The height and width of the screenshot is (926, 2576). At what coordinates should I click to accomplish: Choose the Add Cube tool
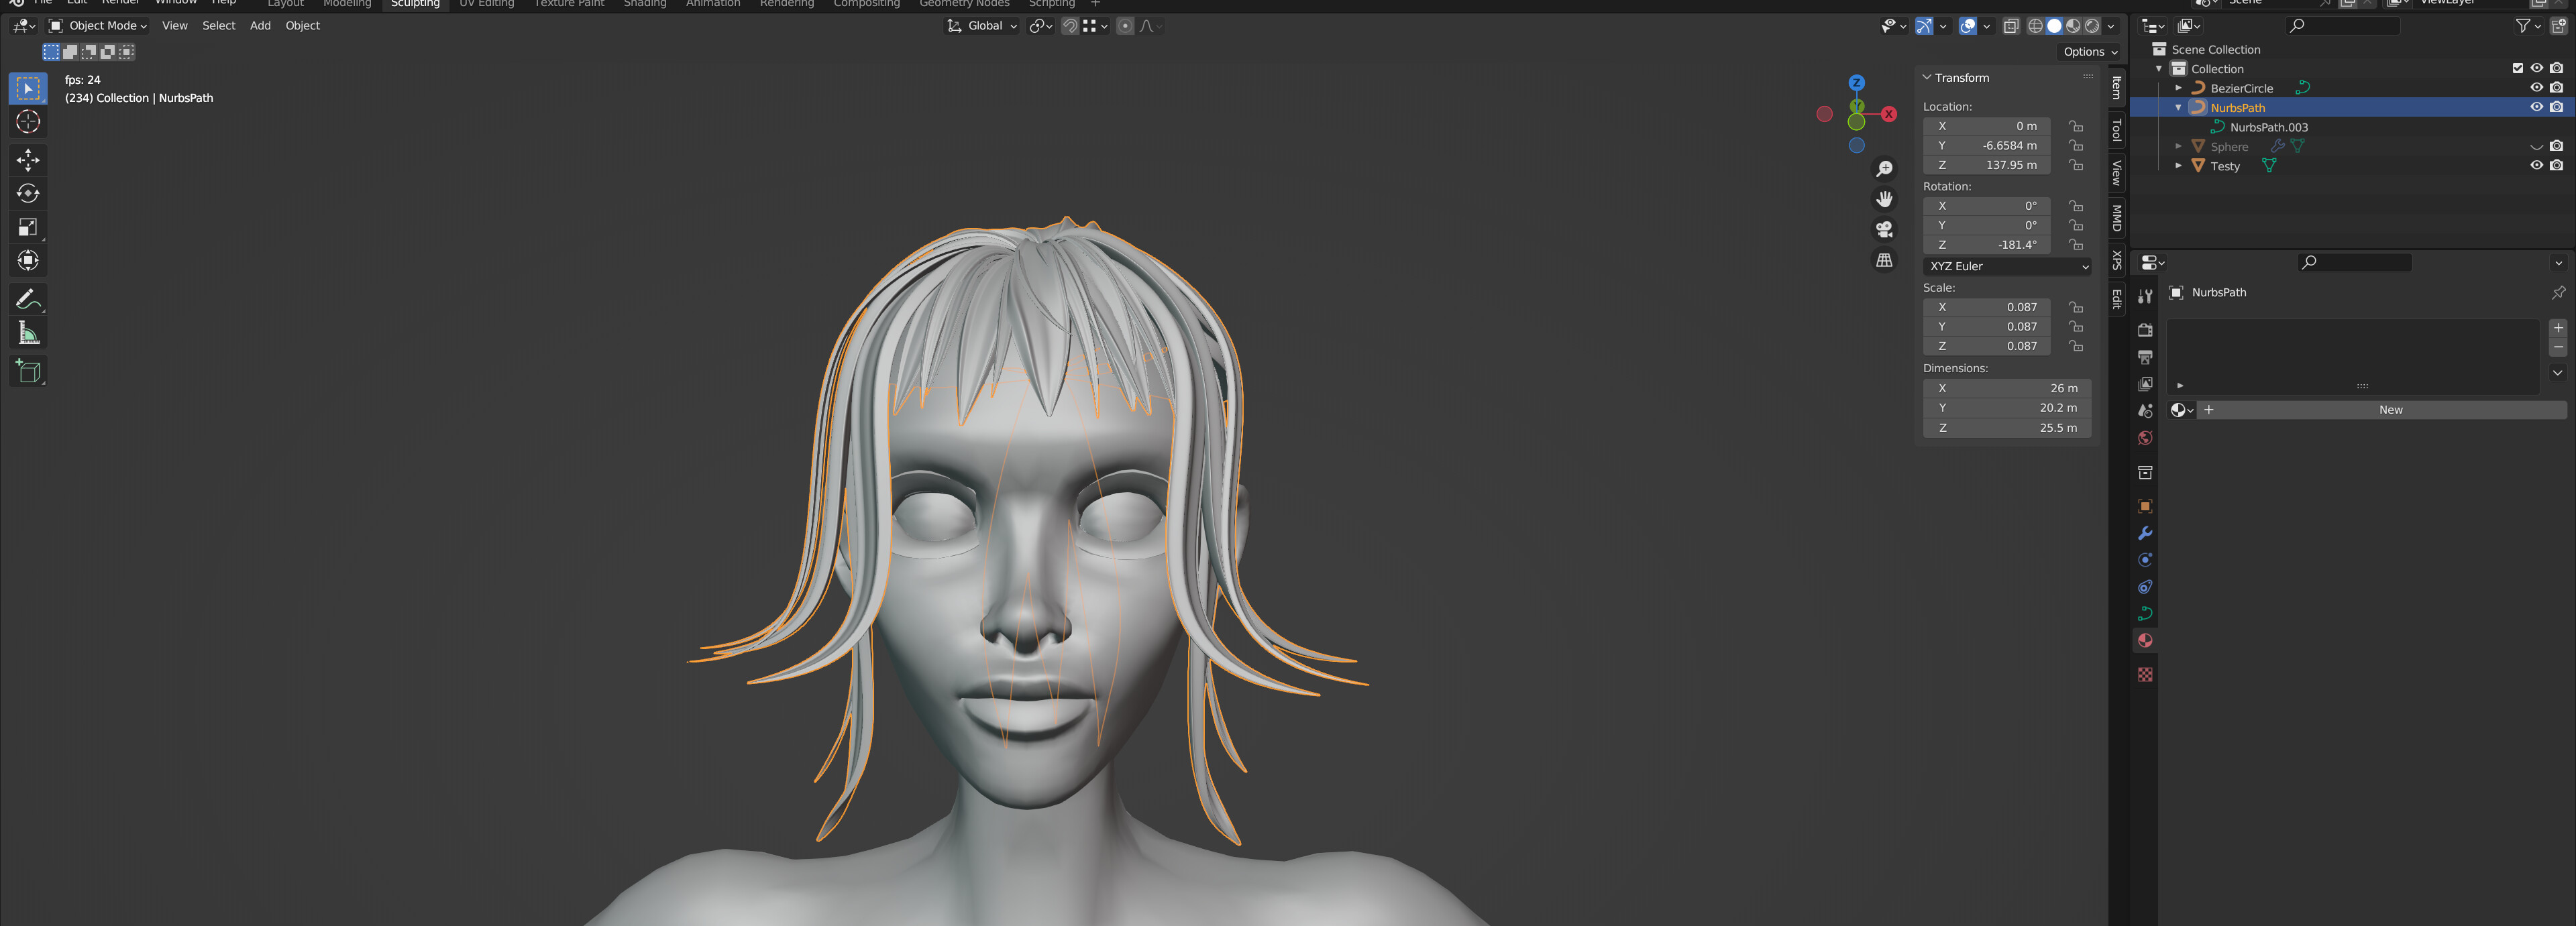[x=28, y=371]
